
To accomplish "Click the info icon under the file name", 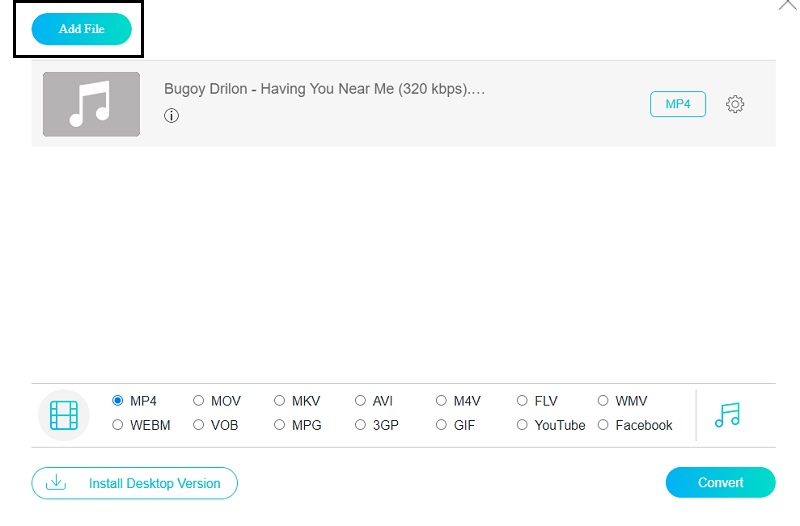I will coord(171,115).
